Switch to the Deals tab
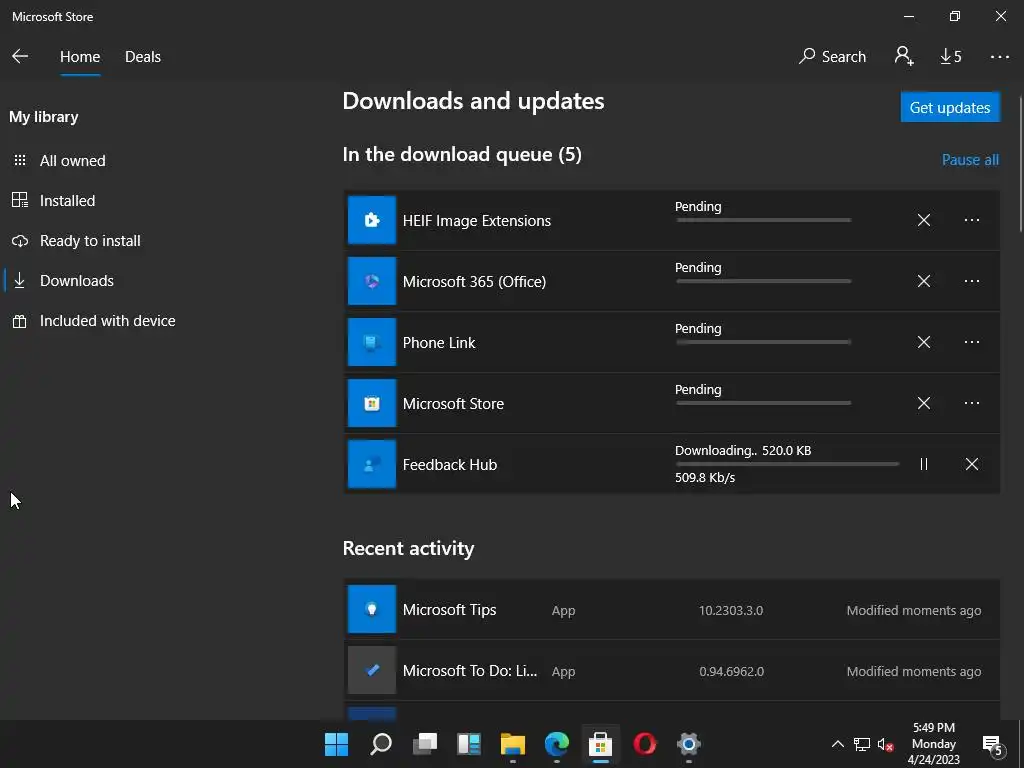1024x768 pixels. click(143, 57)
